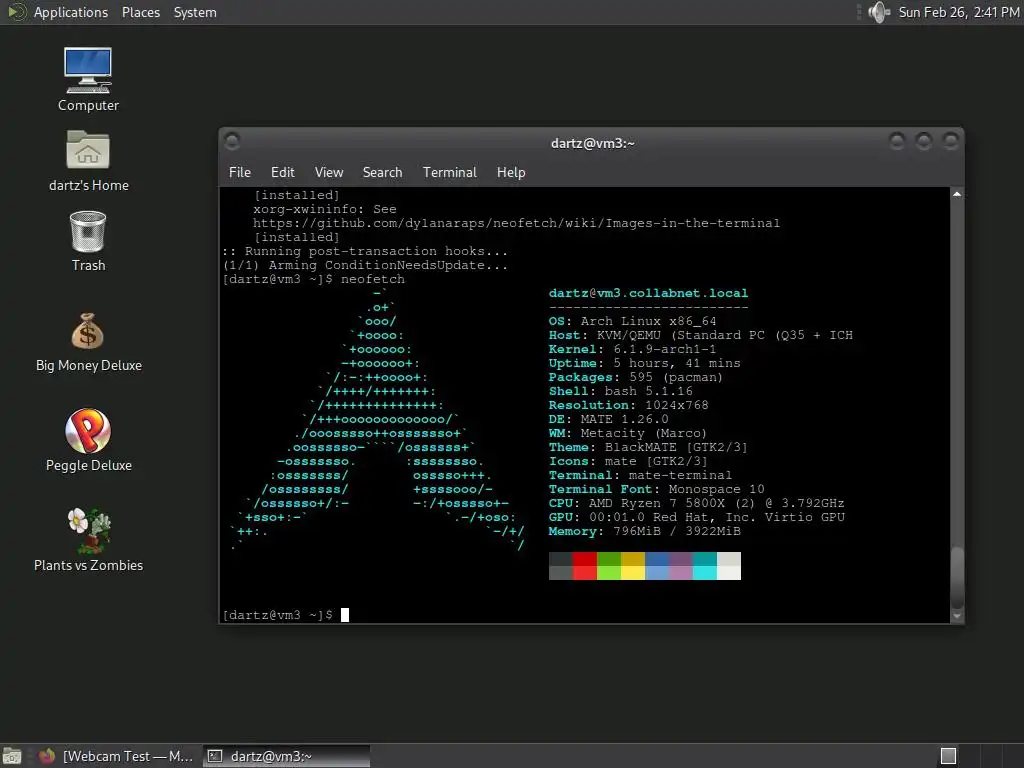Image resolution: width=1024 pixels, height=768 pixels.
Task: Click the workspace switcher square in bottom panel
Action: (948, 756)
